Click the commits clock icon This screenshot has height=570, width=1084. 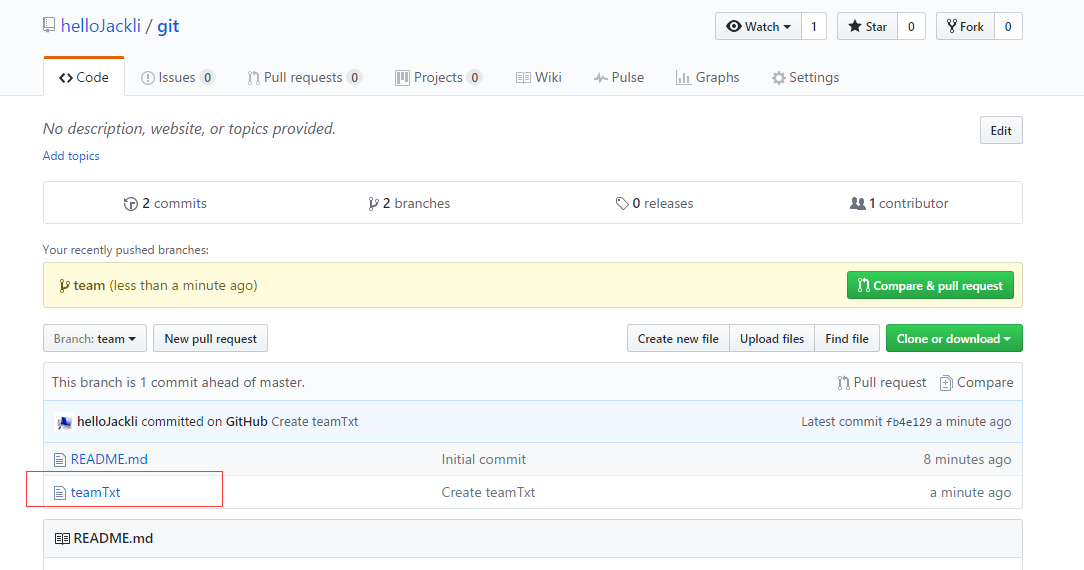point(130,204)
